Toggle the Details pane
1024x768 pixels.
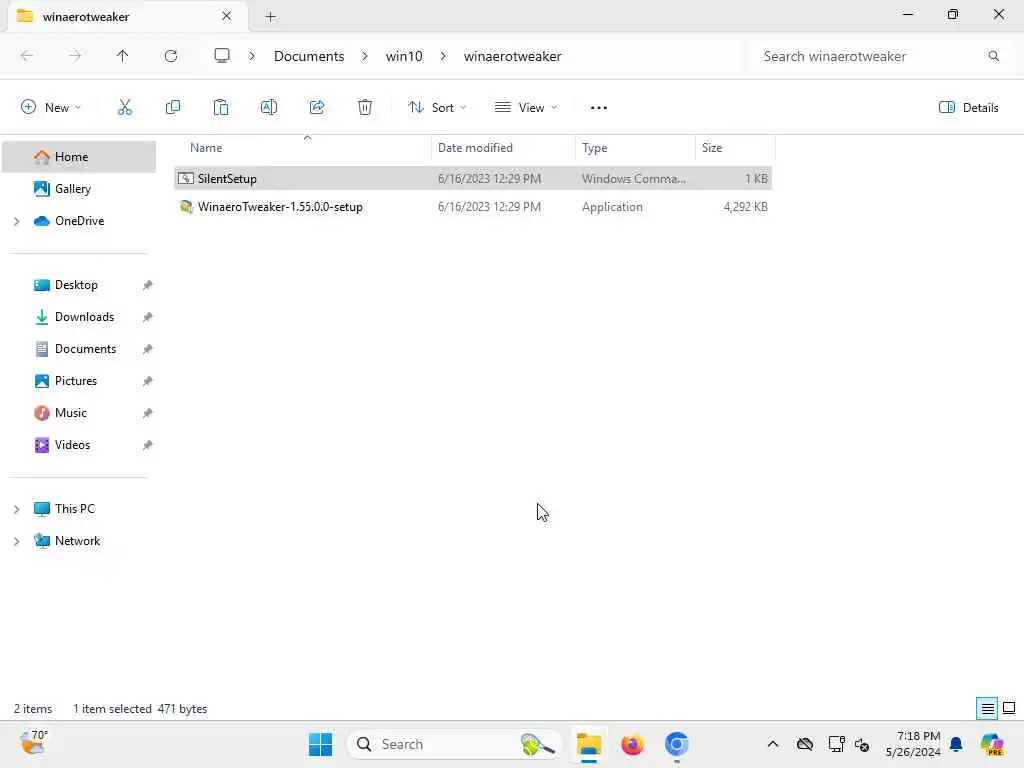(968, 108)
